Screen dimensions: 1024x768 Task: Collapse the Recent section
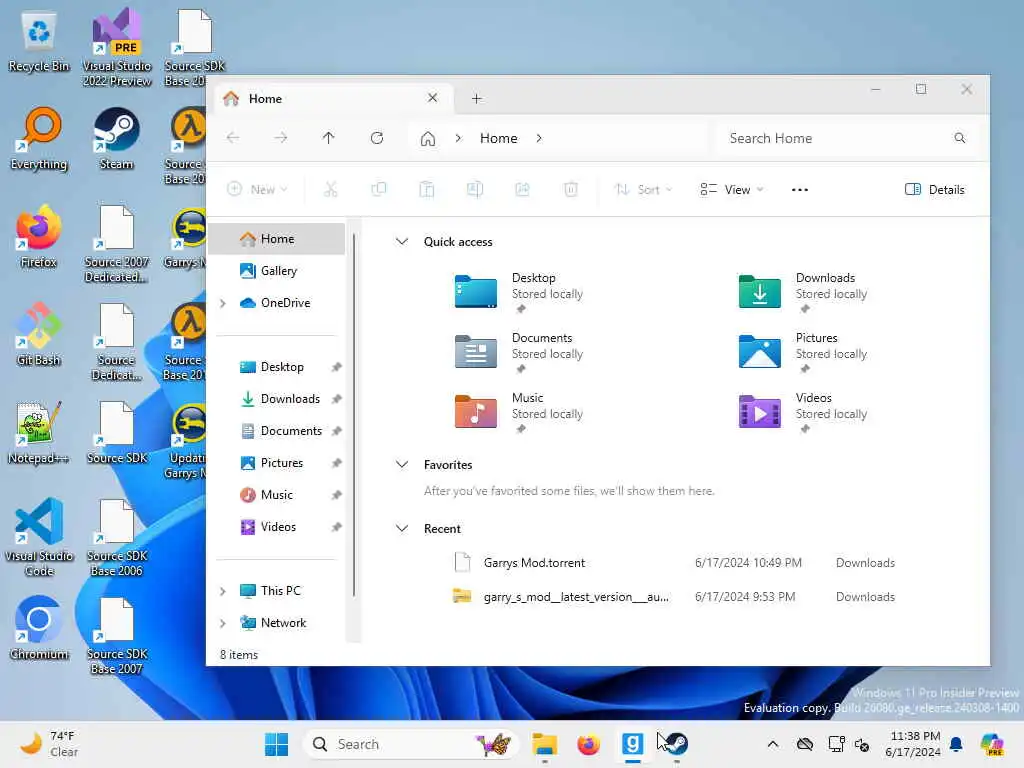tap(402, 528)
